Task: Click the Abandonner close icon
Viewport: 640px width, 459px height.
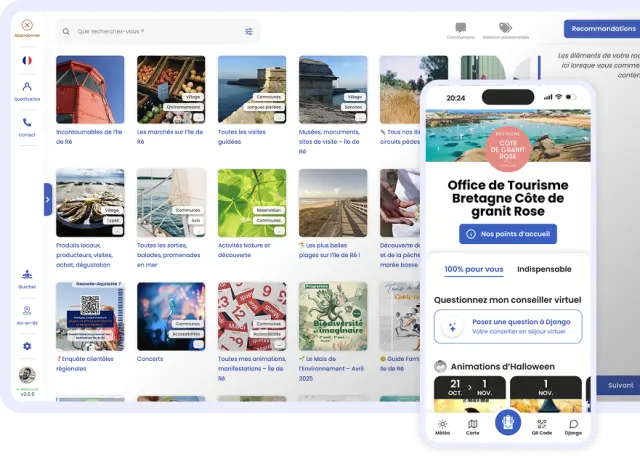Action: click(x=27, y=25)
